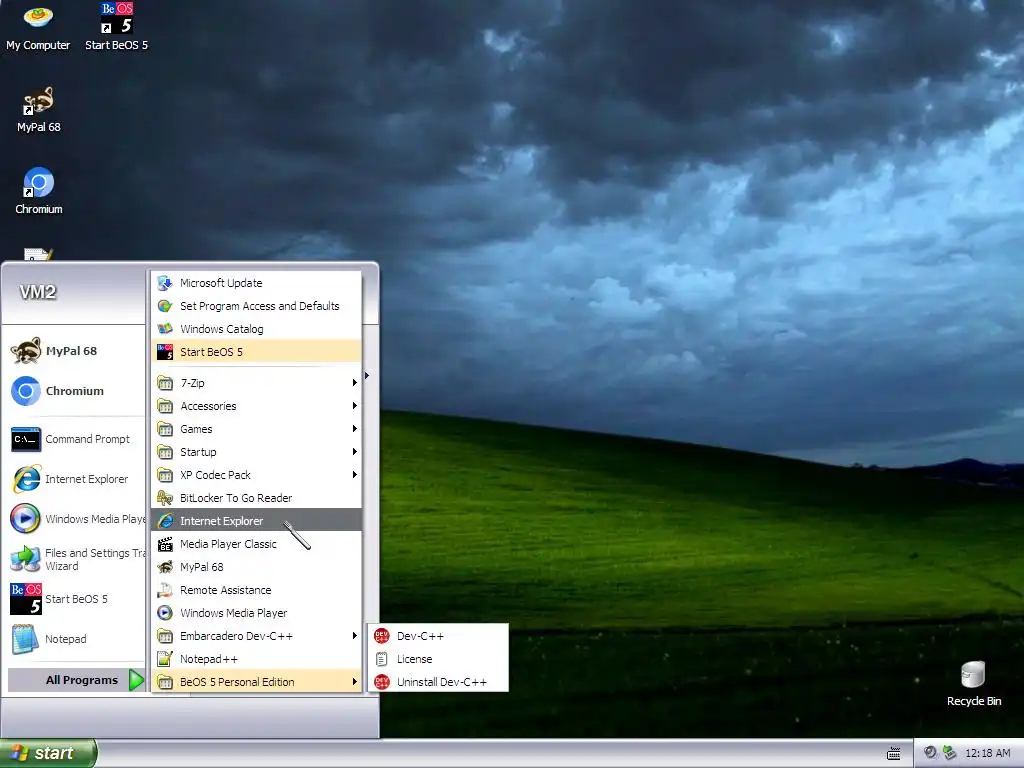Expand BeOS 5 Personal Edition folder
Screen dimensions: 1024x768
tap(257, 681)
